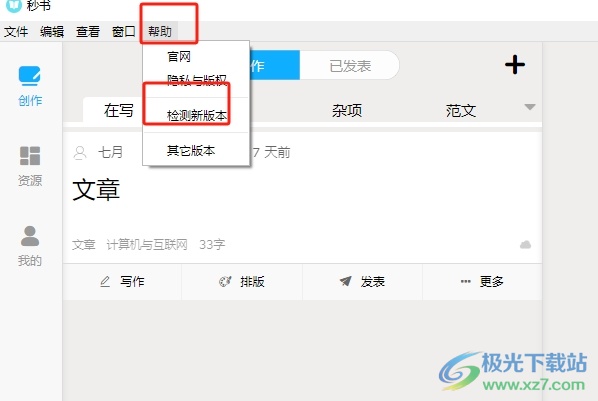Click the 写作 pencil button
Viewport: 598px width, 401px height.
(x=122, y=282)
